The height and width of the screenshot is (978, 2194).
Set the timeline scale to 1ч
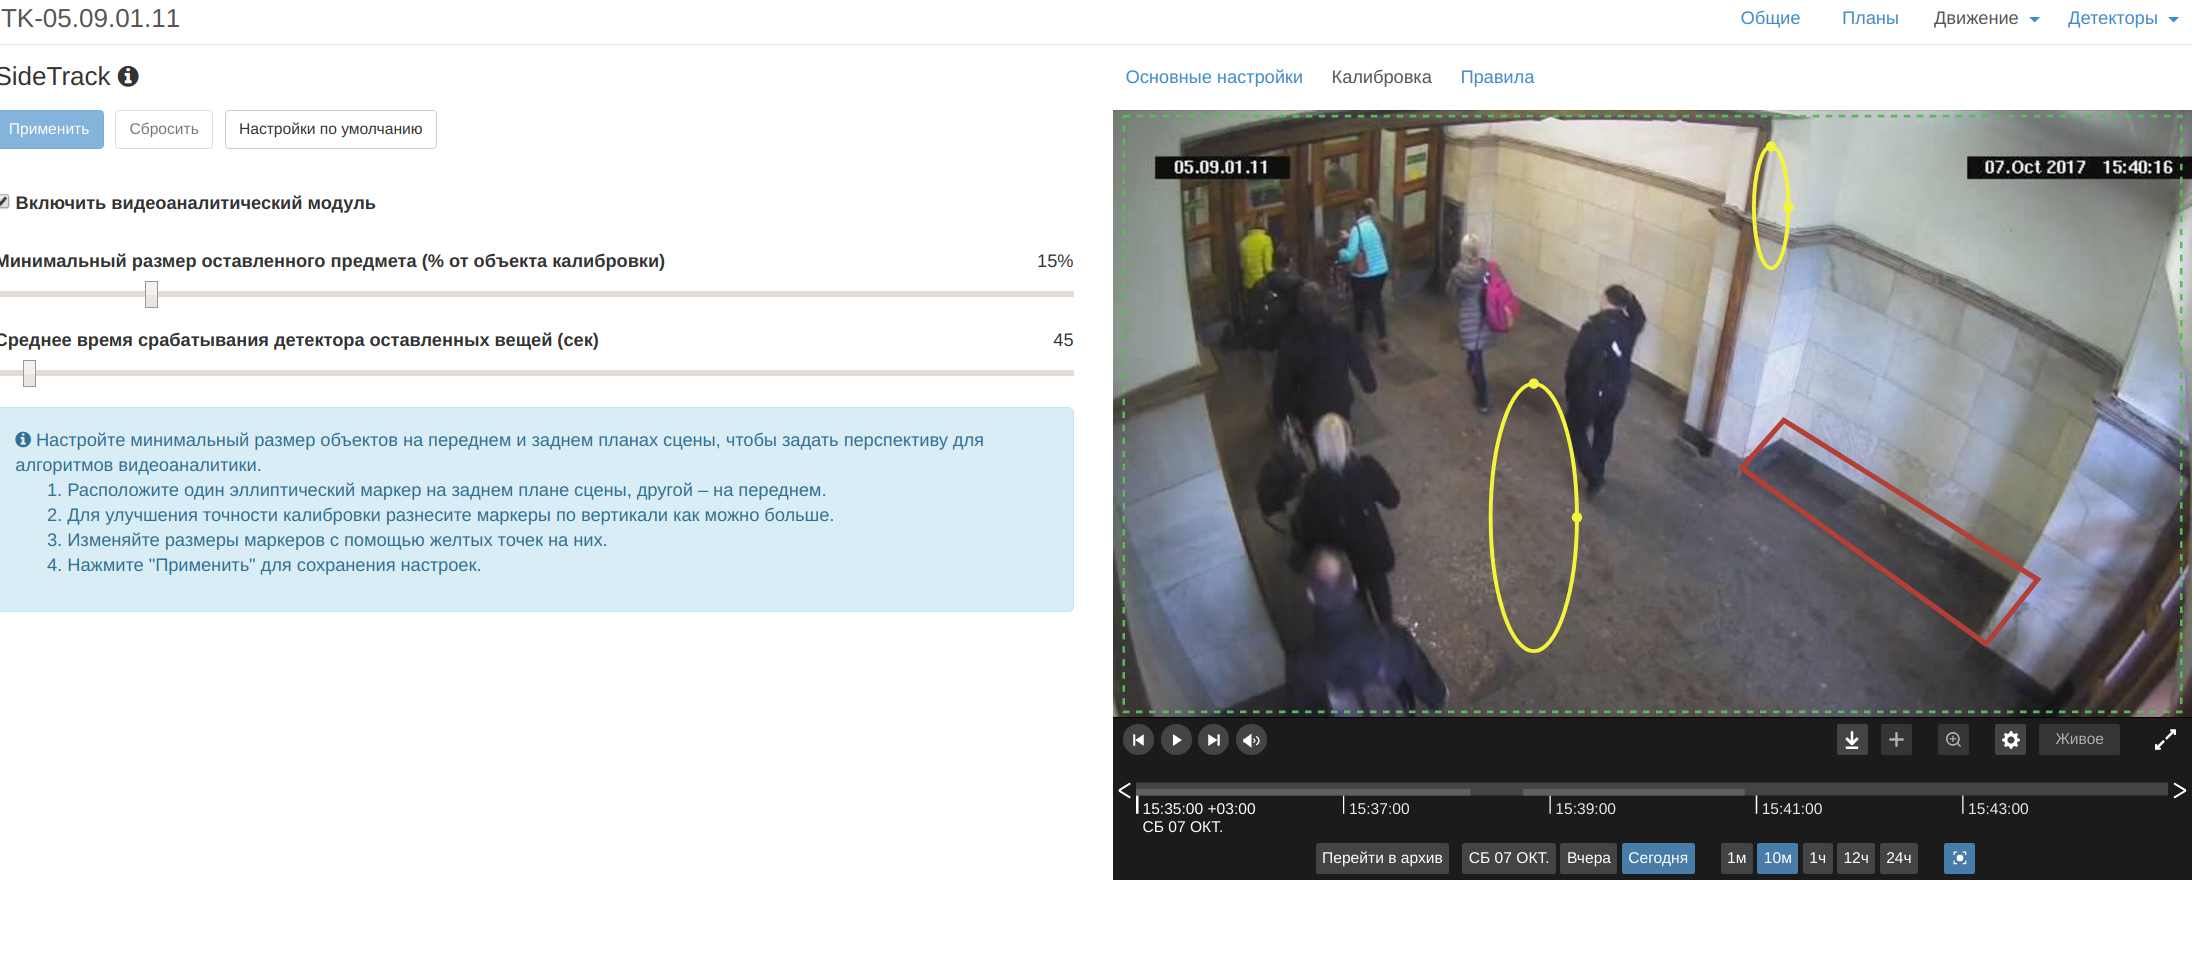(x=1817, y=858)
